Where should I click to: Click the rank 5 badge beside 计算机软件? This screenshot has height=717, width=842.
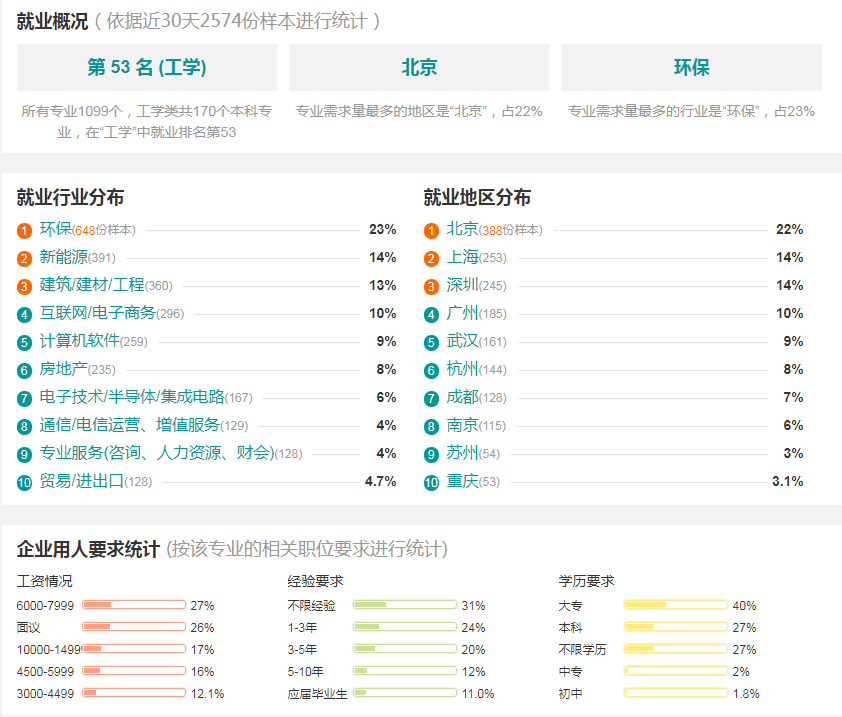point(24,343)
